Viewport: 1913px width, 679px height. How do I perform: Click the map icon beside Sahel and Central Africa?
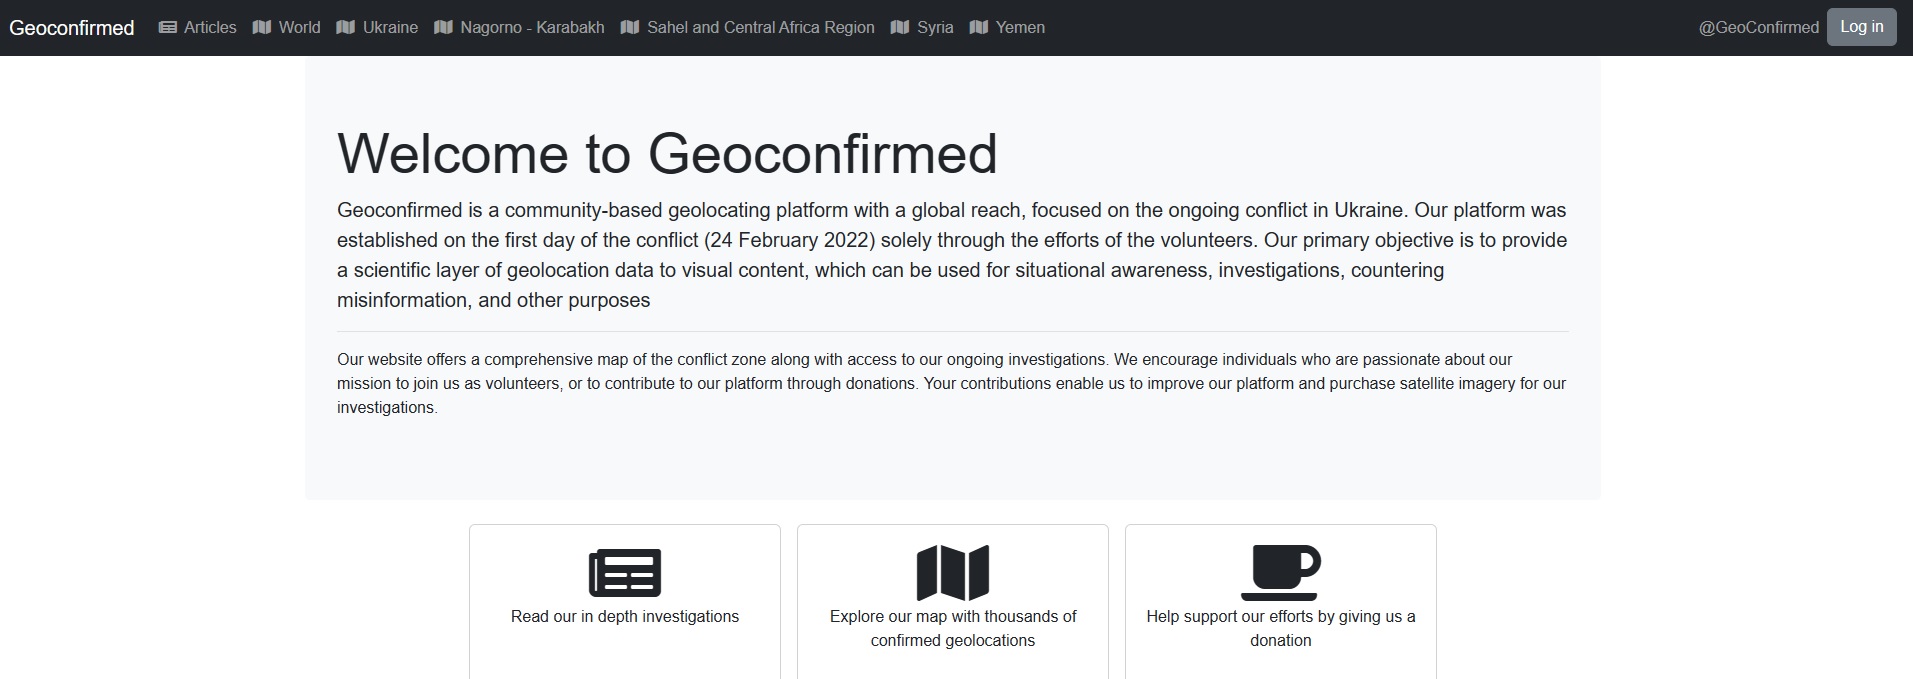pos(630,27)
